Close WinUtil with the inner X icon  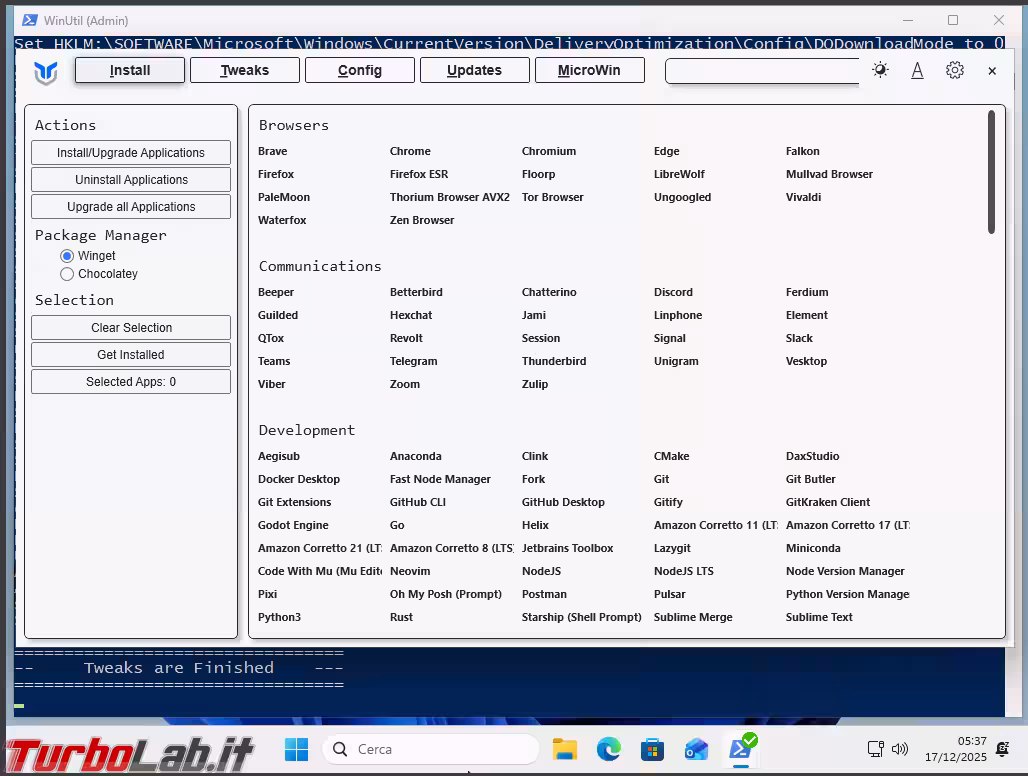992,71
